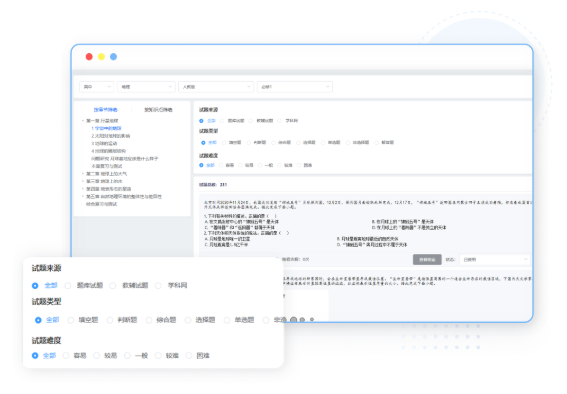Open the 人教版 edition dropdown
Screen dimensions: 567x394
tap(216, 87)
